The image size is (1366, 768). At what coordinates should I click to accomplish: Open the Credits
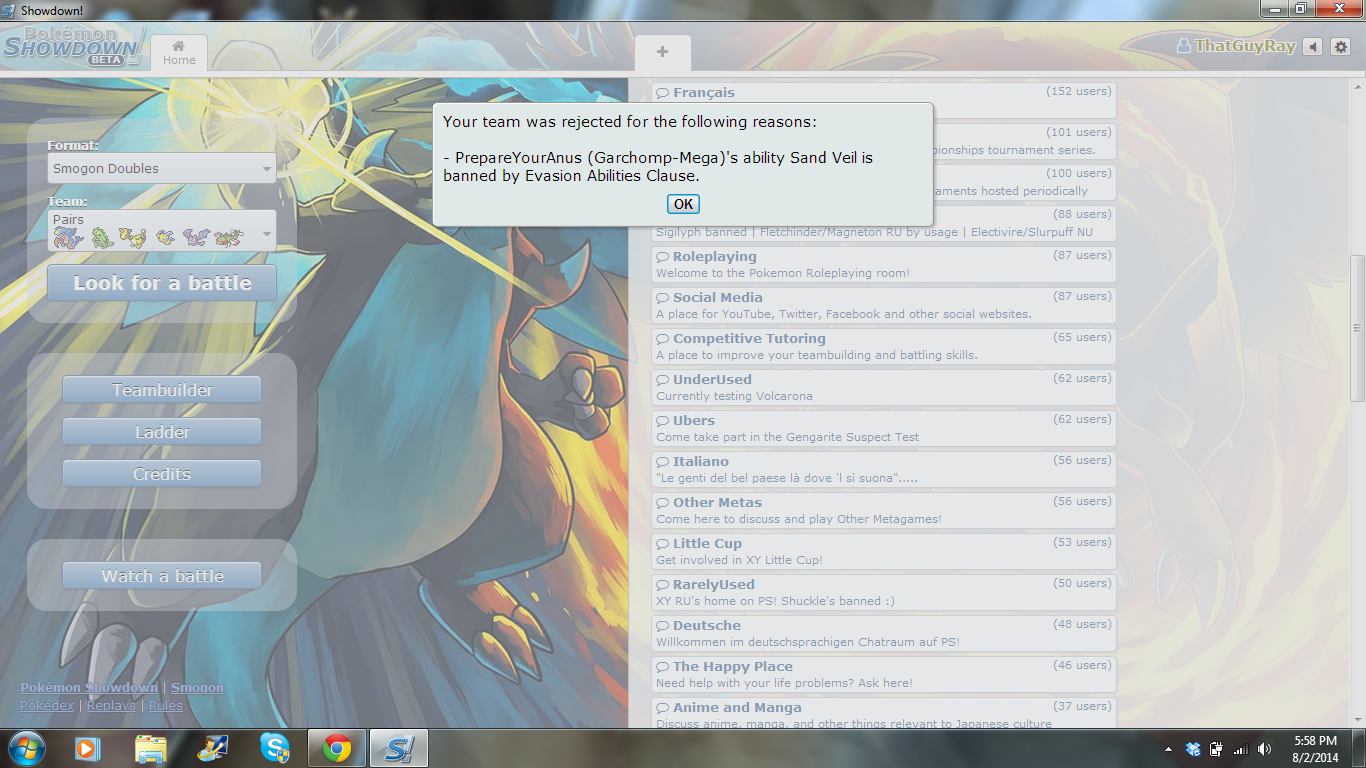[x=162, y=474]
